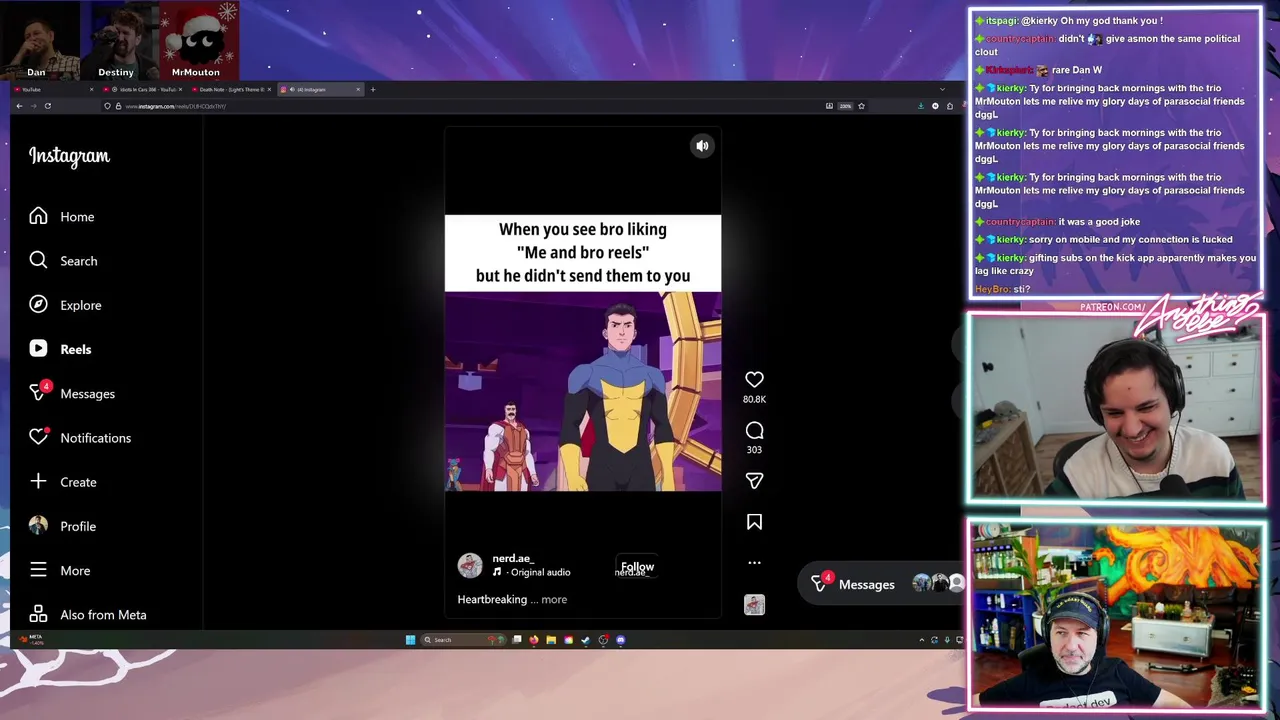The height and width of the screenshot is (720, 1280).
Task: Switch to Idiots In Cars tab
Action: 143,90
